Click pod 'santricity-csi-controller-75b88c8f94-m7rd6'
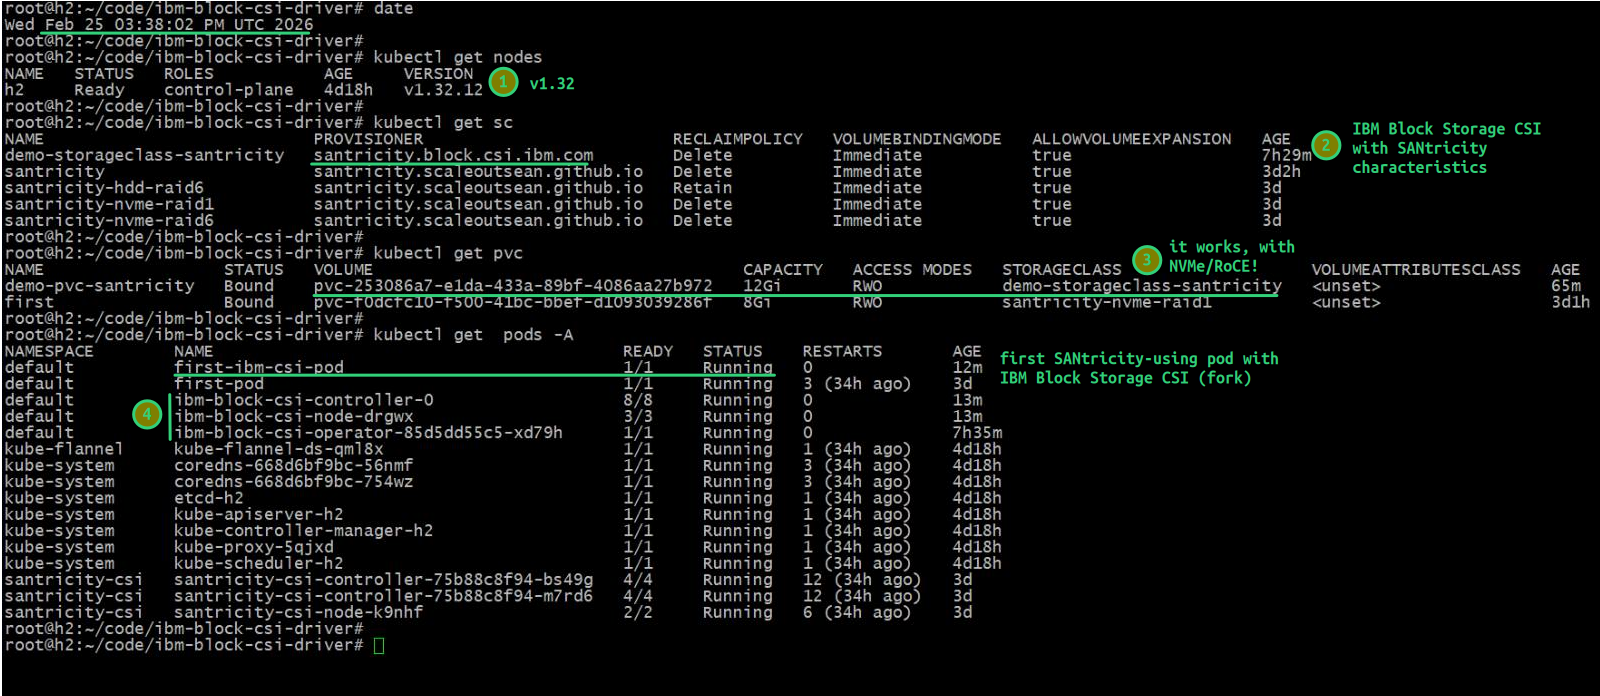1600x696 pixels. coord(384,596)
